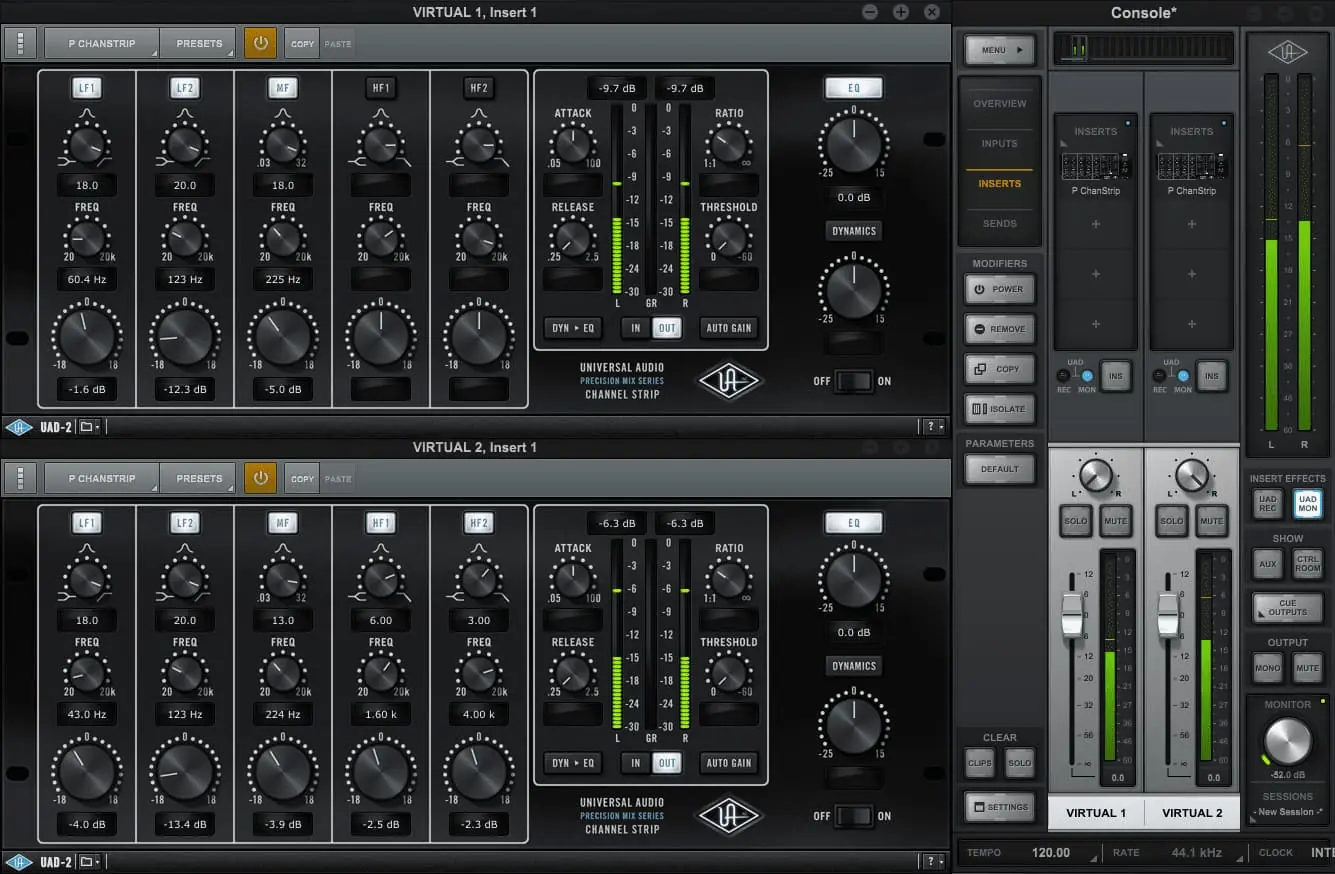Flip the OFF/ON switch in Virtual 1 plugin
This screenshot has width=1335, height=874.
click(x=853, y=381)
